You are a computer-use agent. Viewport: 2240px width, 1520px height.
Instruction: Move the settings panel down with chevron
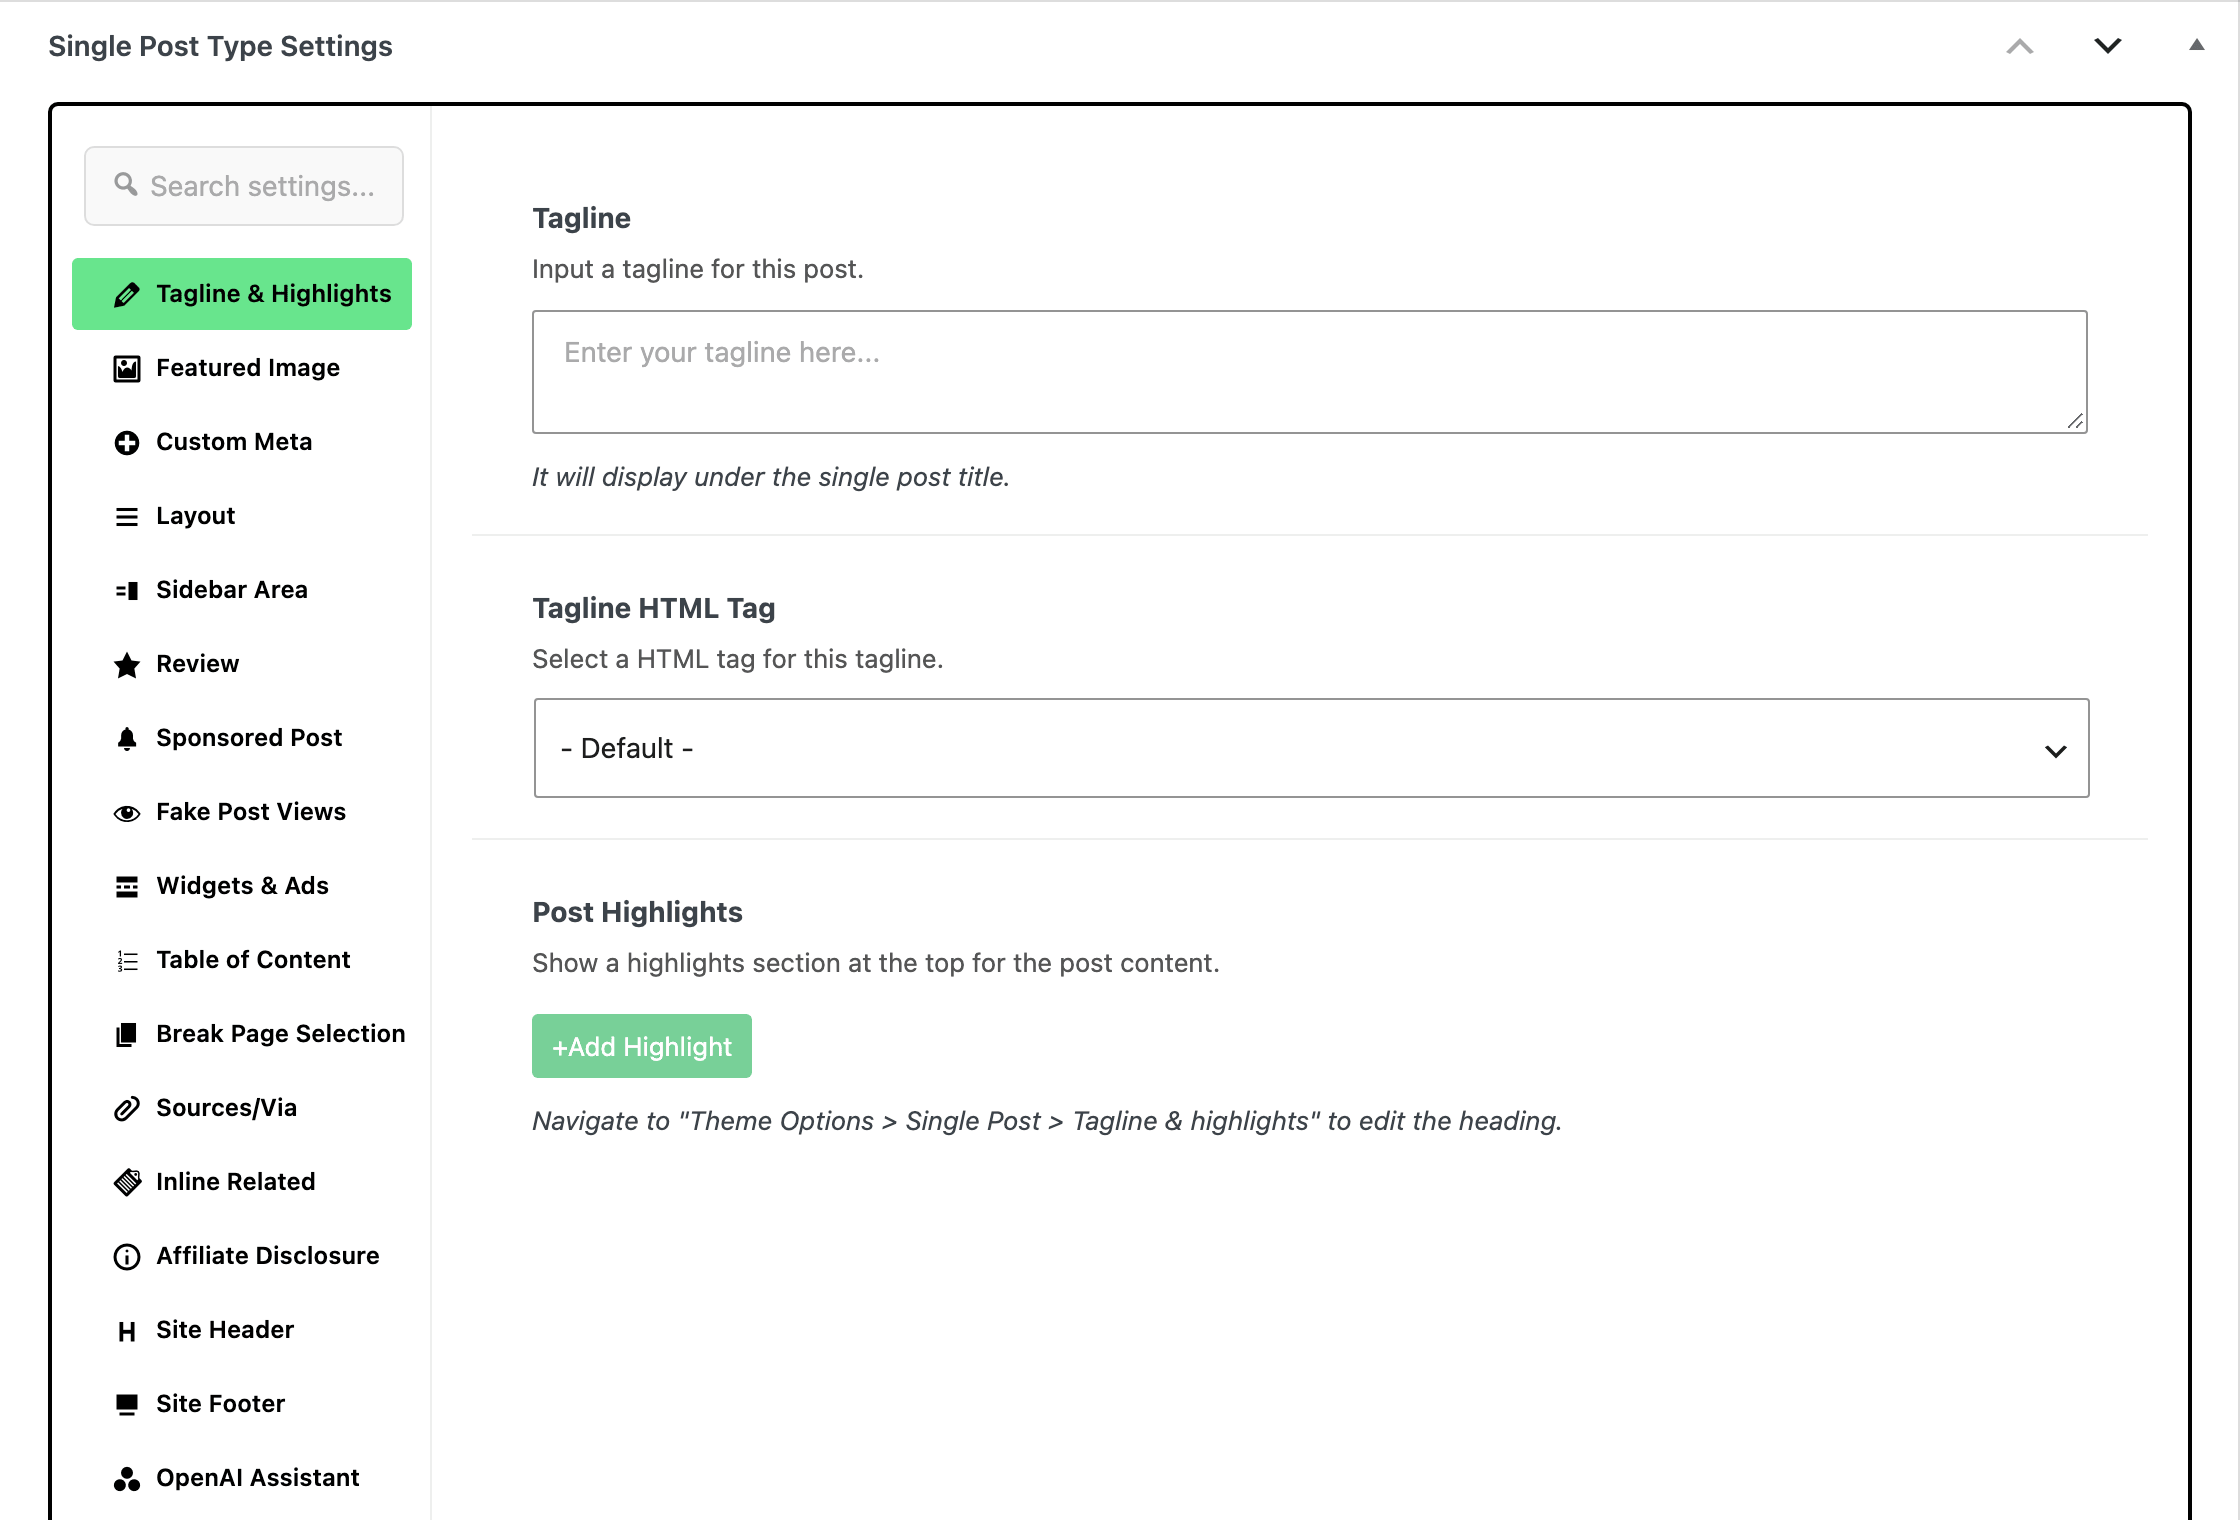tap(2108, 46)
